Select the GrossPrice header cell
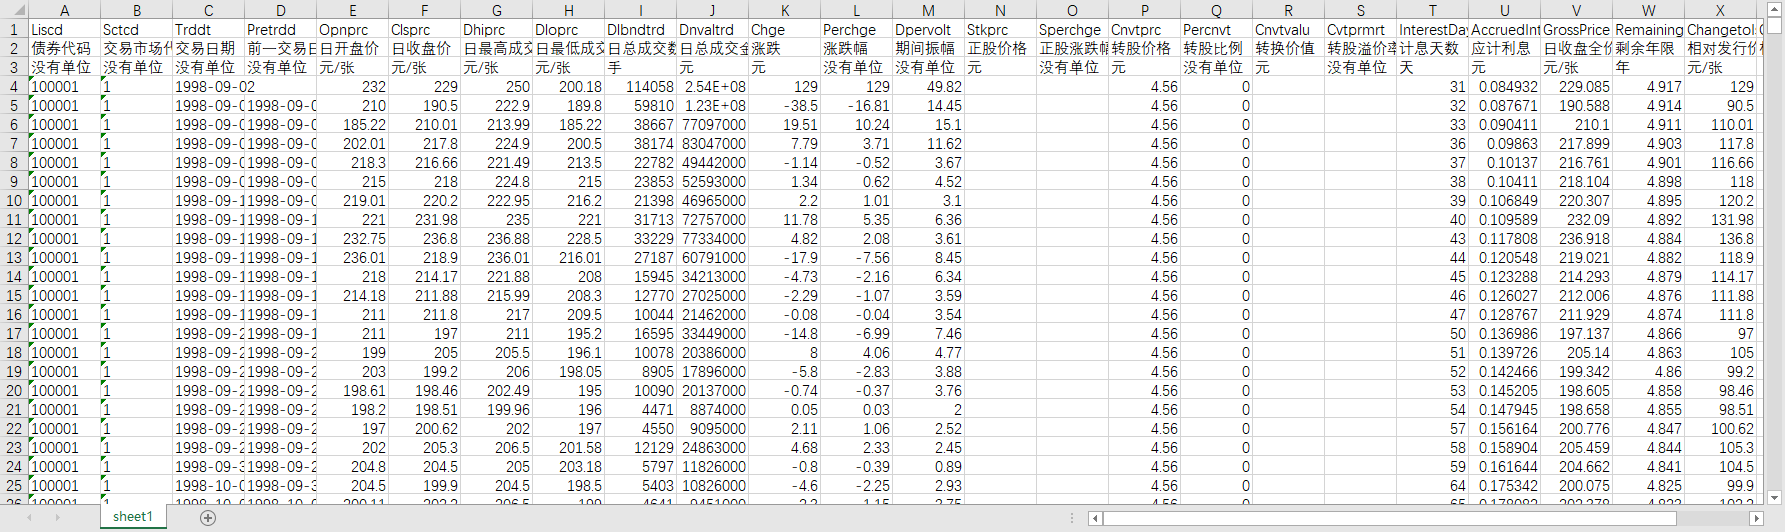 [1577, 30]
